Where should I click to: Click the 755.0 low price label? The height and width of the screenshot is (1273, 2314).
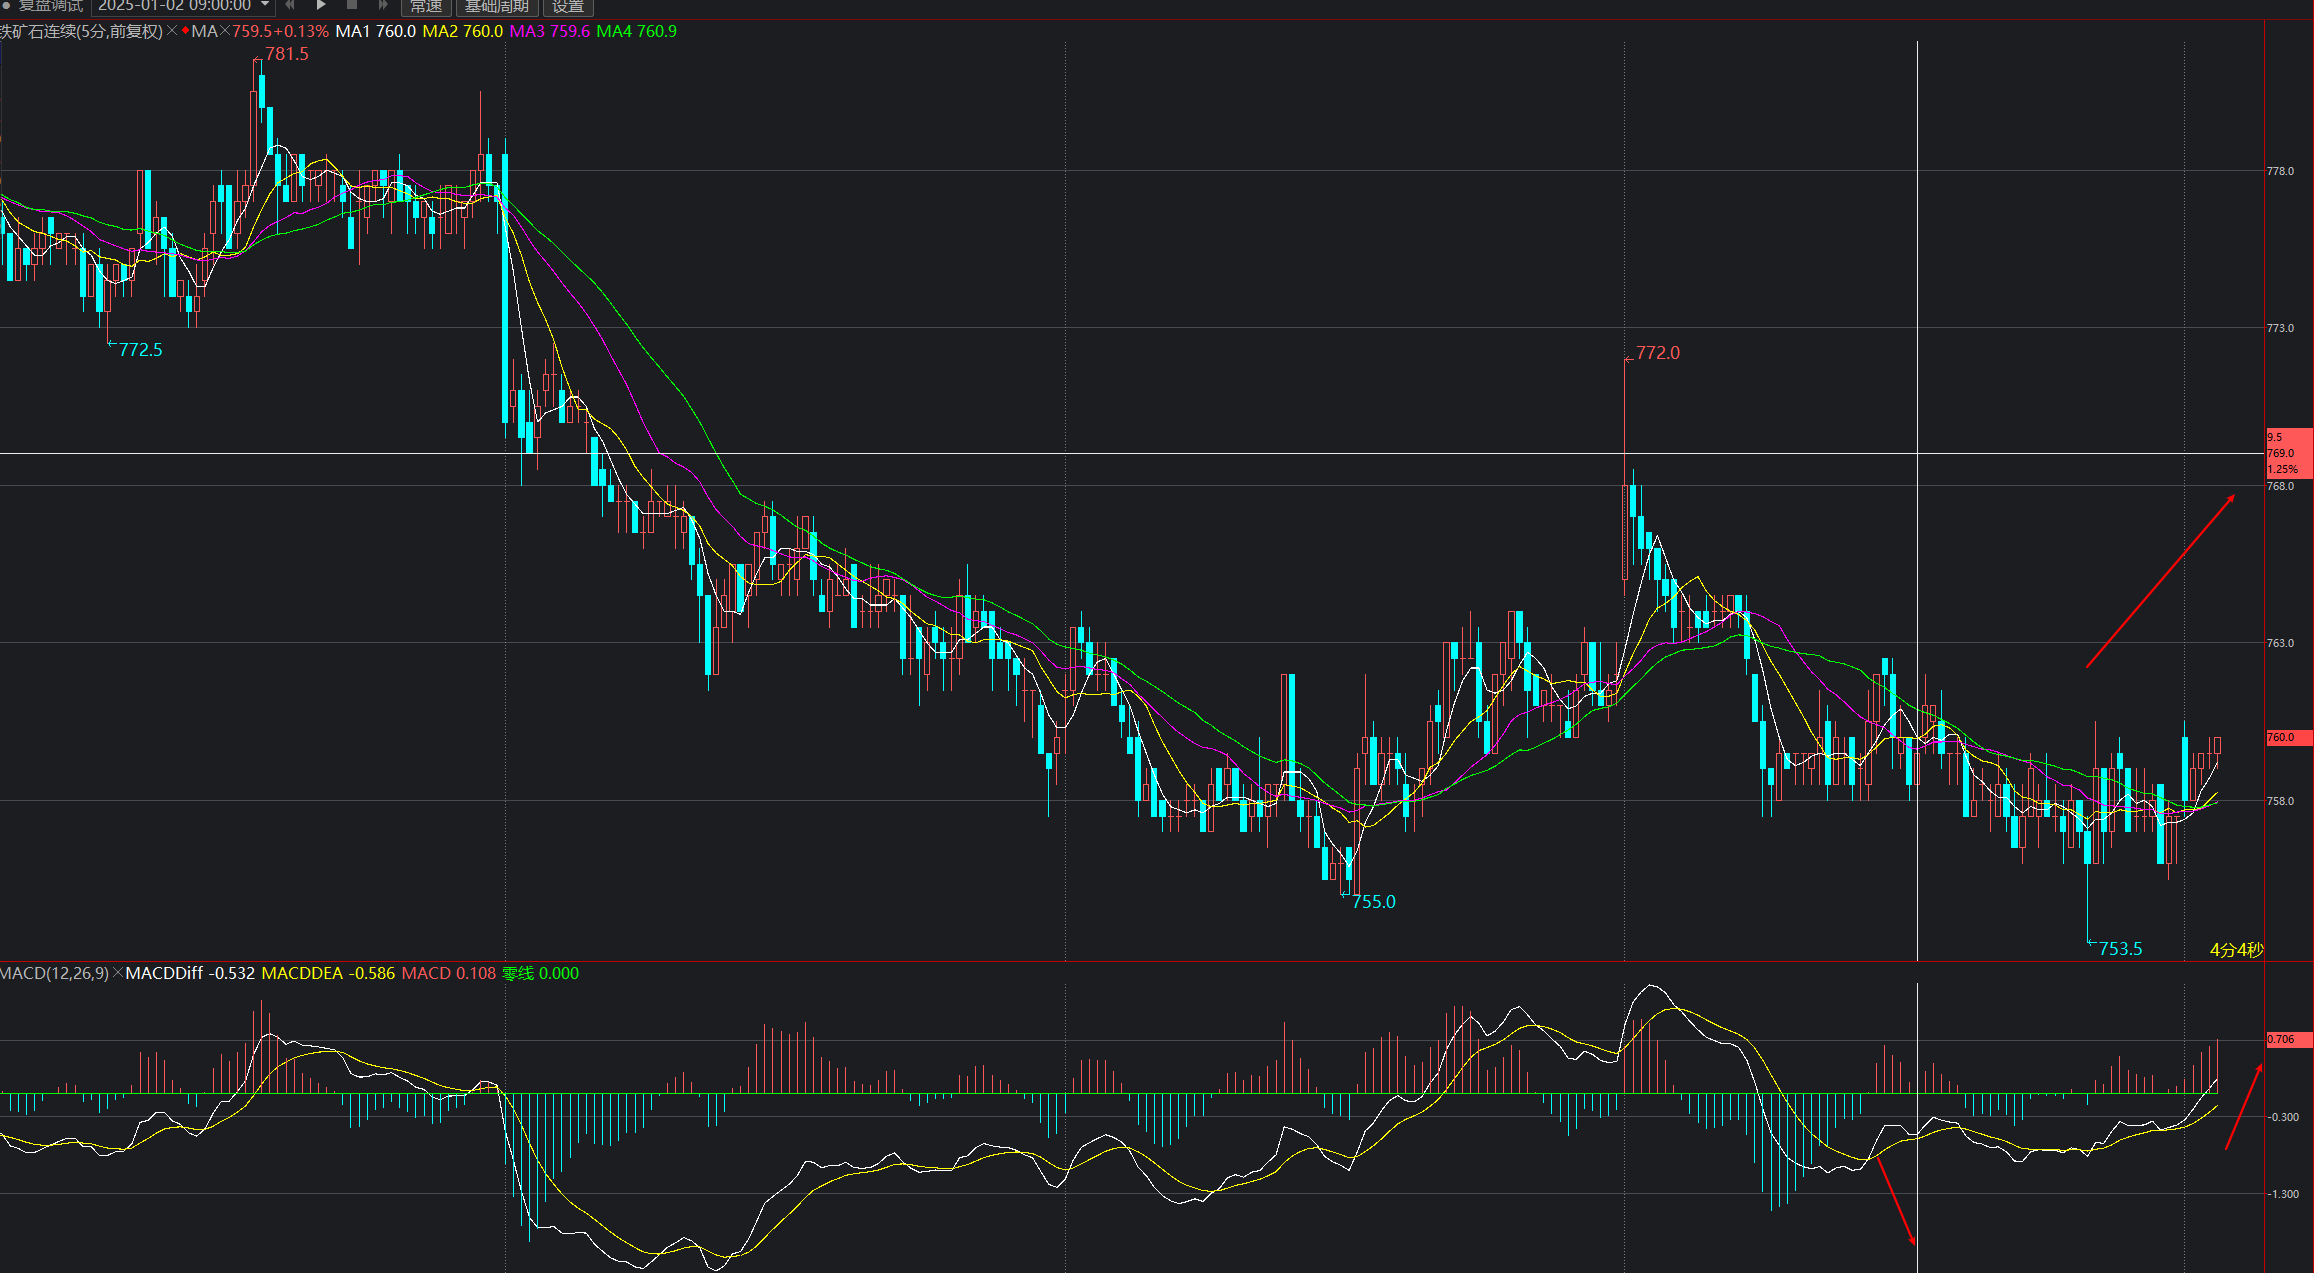(1374, 902)
